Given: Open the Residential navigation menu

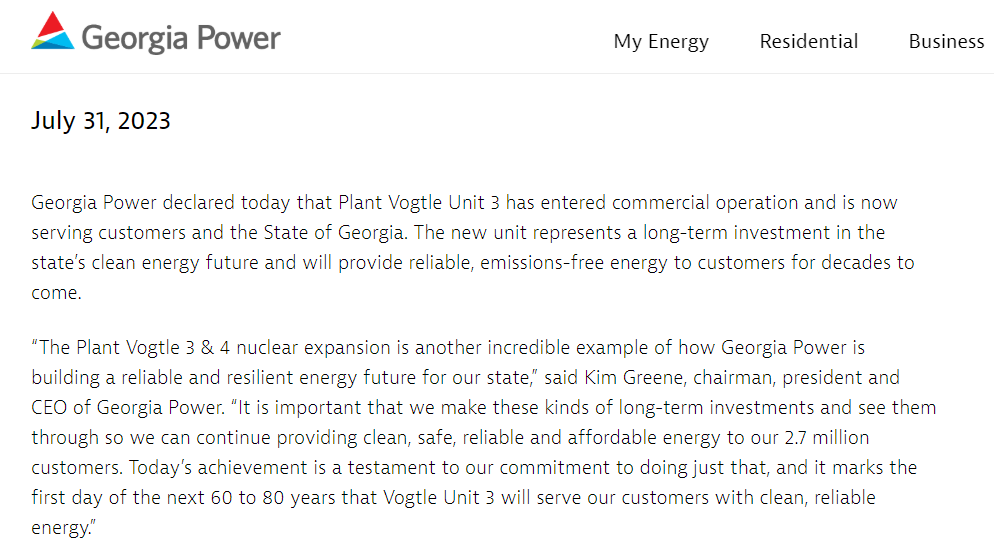Looking at the screenshot, I should click(x=808, y=41).
